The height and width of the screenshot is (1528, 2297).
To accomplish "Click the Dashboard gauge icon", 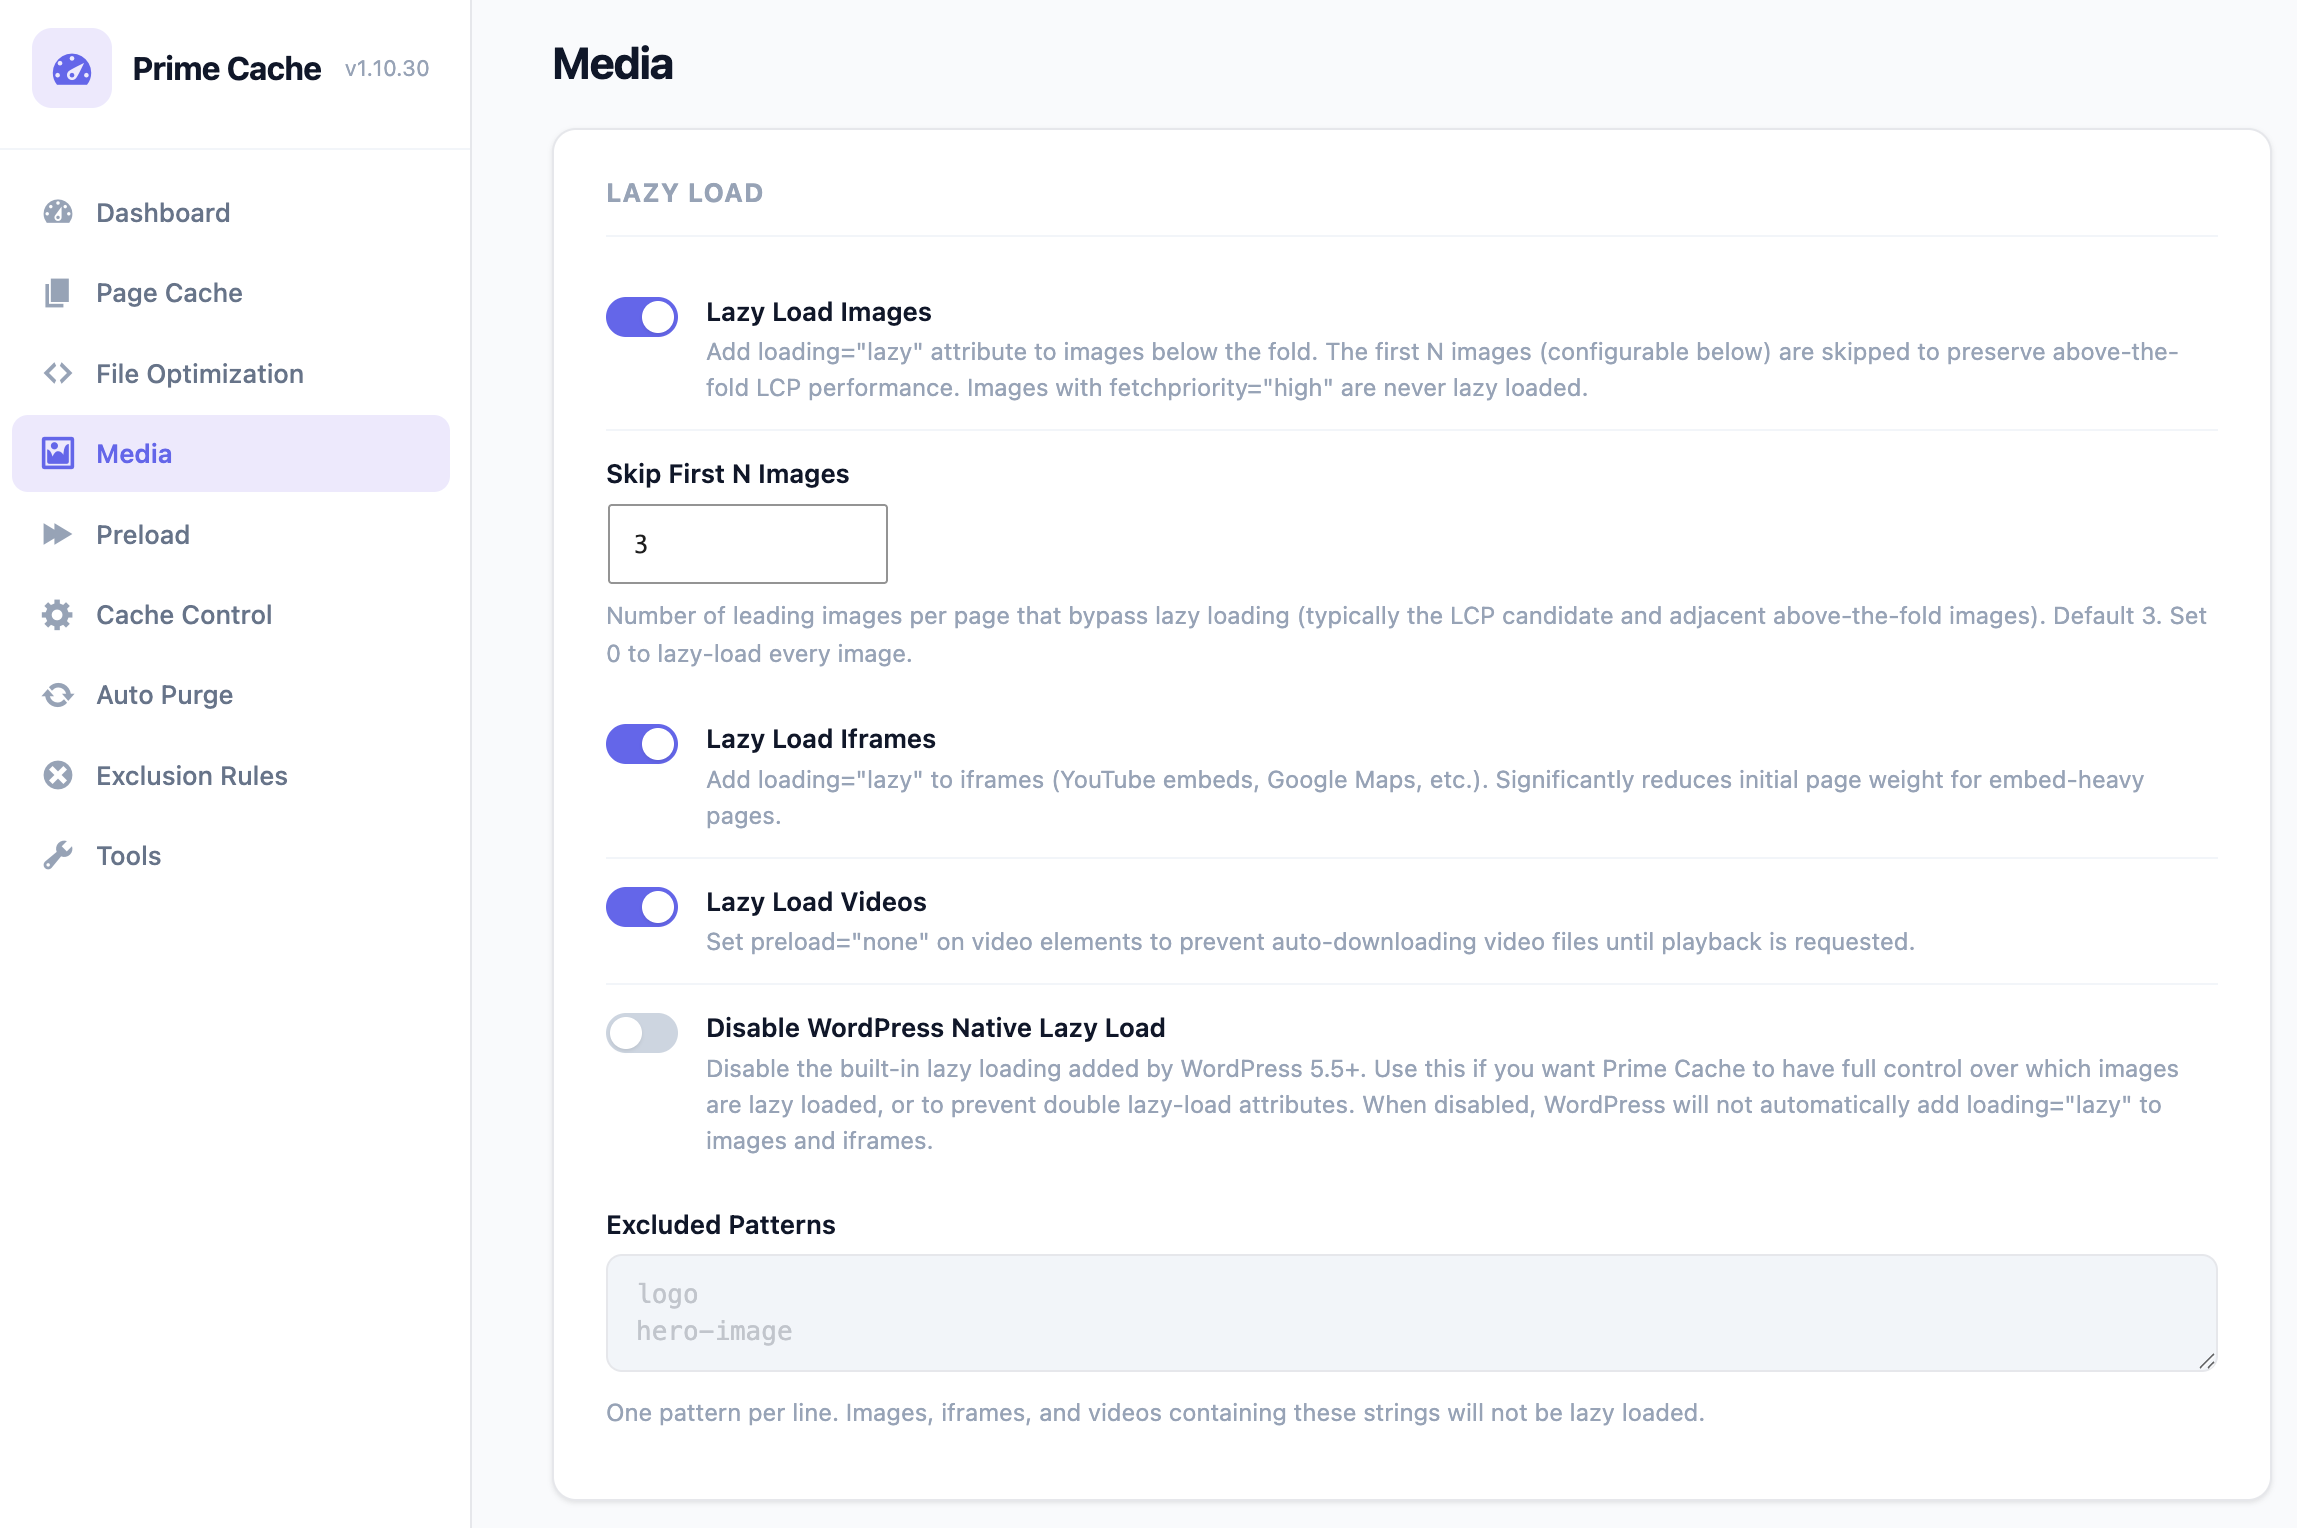I will pos(58,212).
